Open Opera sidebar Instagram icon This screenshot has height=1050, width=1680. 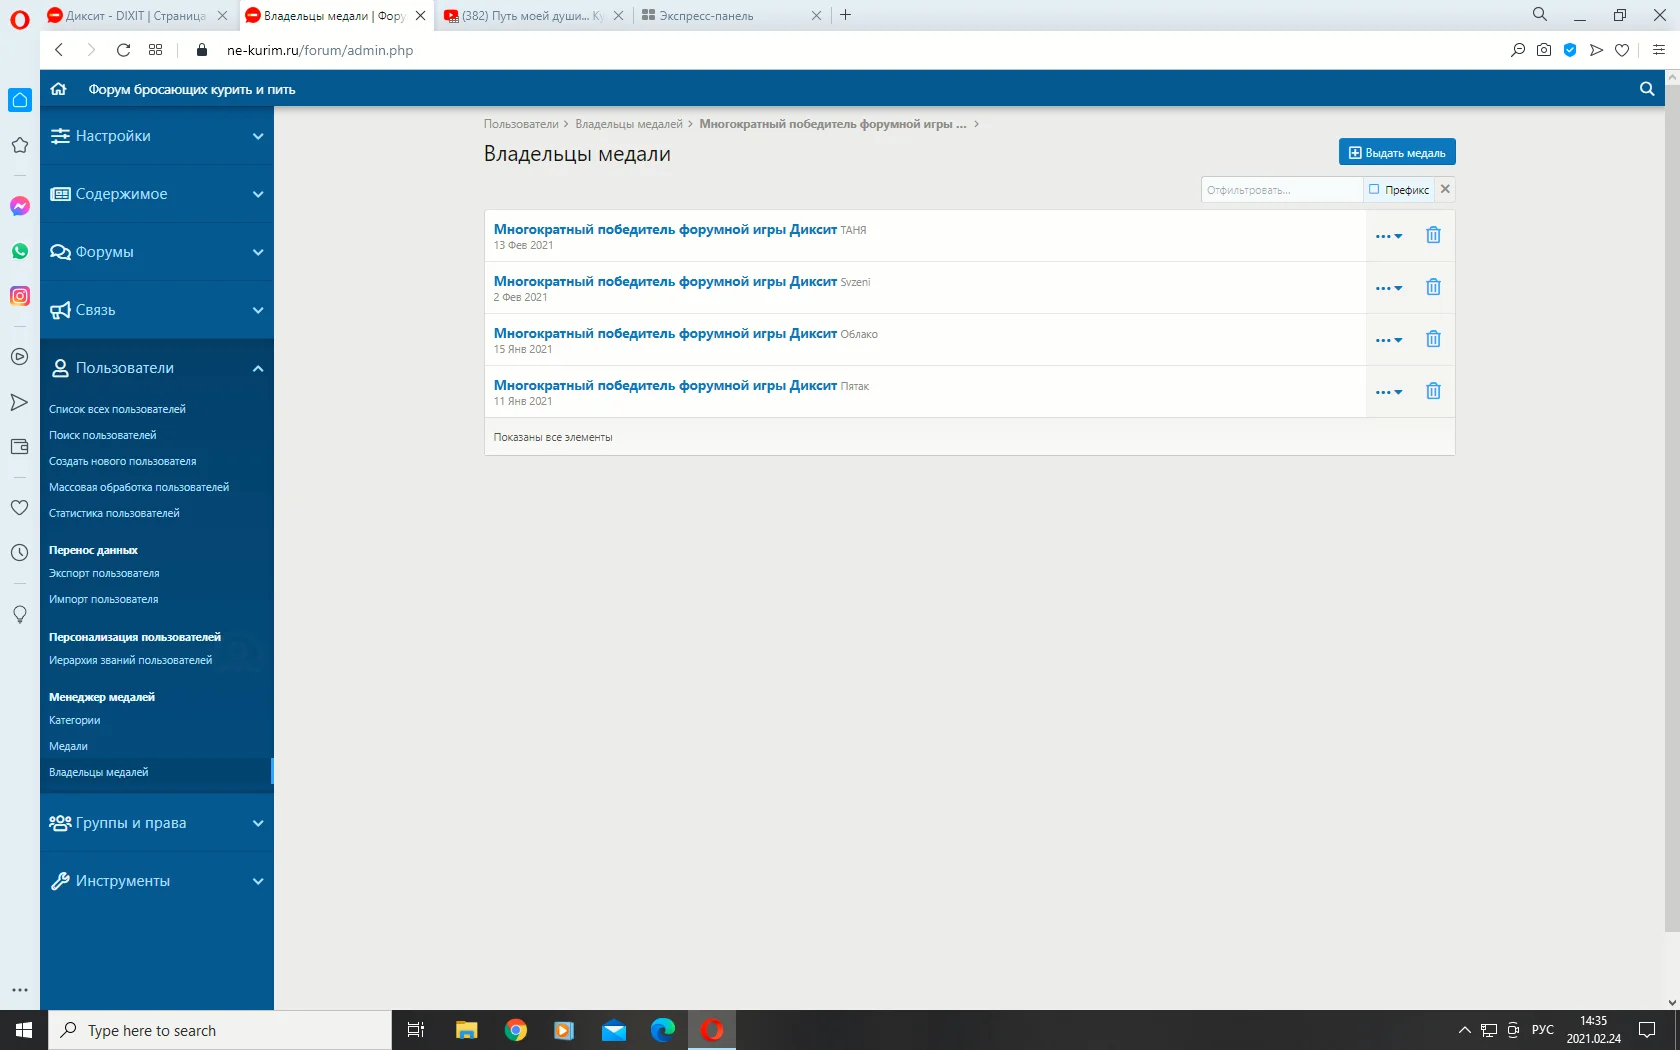pyautogui.click(x=20, y=296)
